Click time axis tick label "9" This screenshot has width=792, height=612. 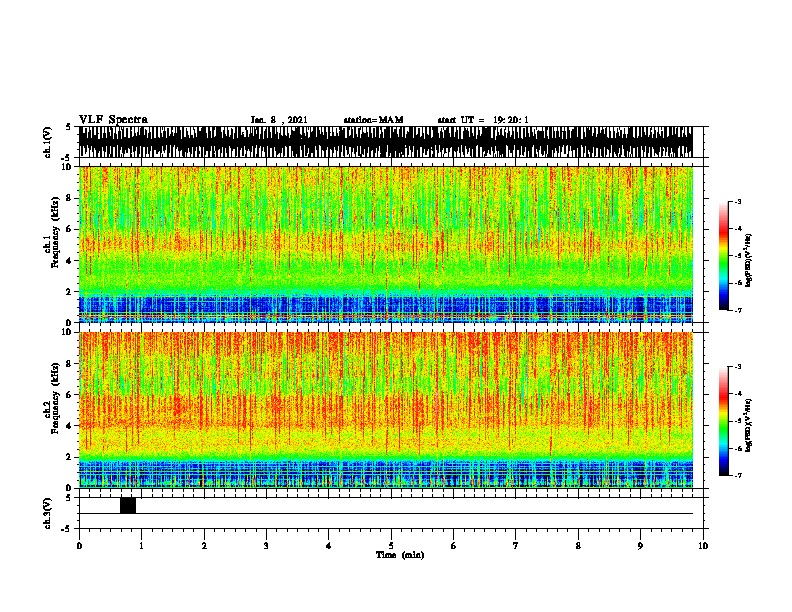click(640, 546)
